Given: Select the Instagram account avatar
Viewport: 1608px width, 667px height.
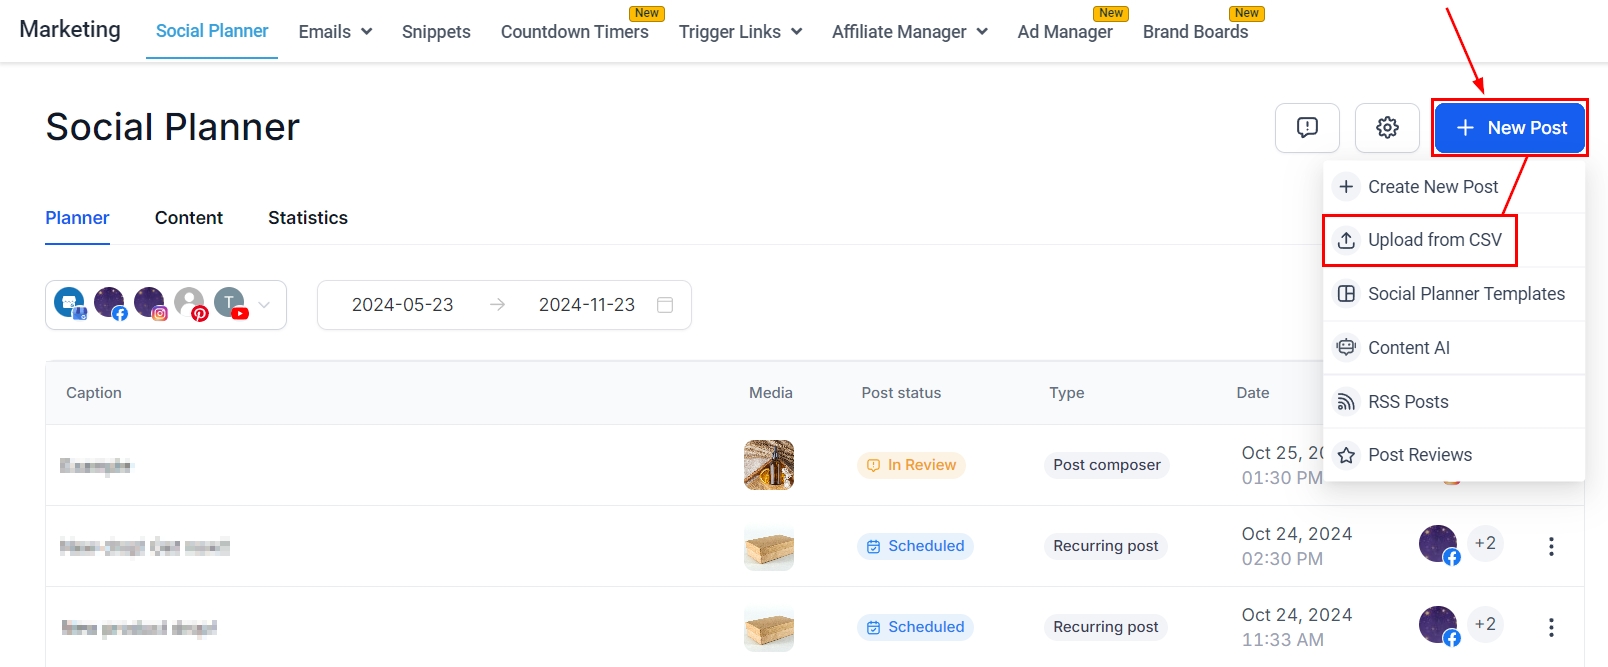Looking at the screenshot, I should (x=150, y=304).
